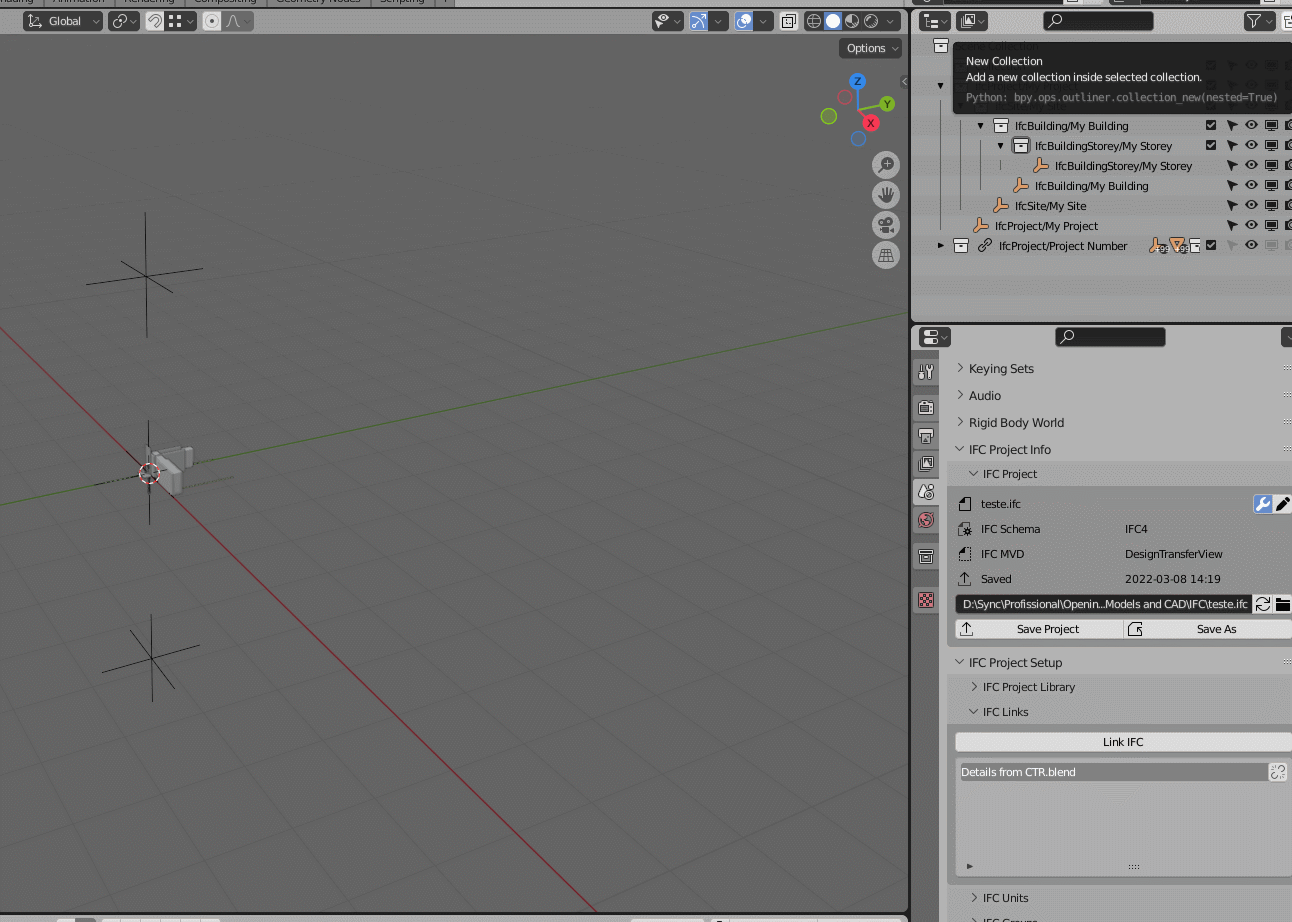Screen dimensions: 1292x922
Task: Collapse the IfcBuildingStorey/My Storey collection
Action: pyautogui.click(x=999, y=145)
